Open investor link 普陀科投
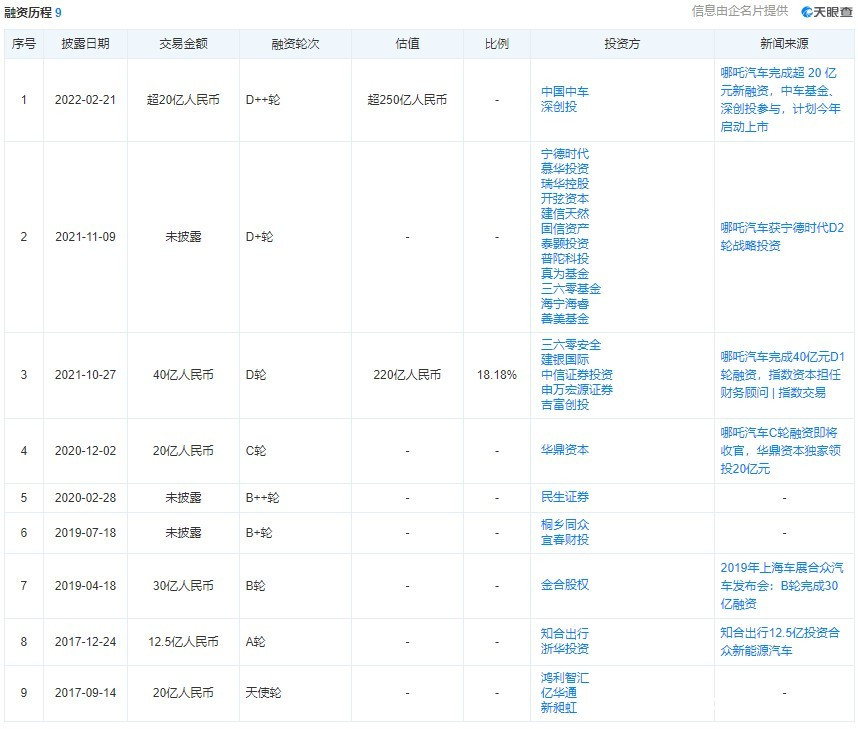This screenshot has height=729, width=858. (x=565, y=259)
